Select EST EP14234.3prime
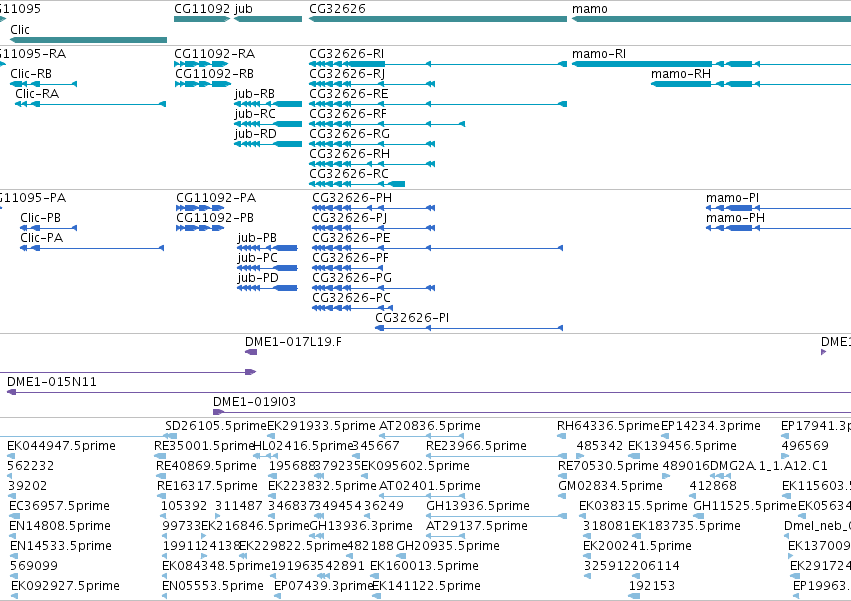This screenshot has height=601, width=851. 665,435
